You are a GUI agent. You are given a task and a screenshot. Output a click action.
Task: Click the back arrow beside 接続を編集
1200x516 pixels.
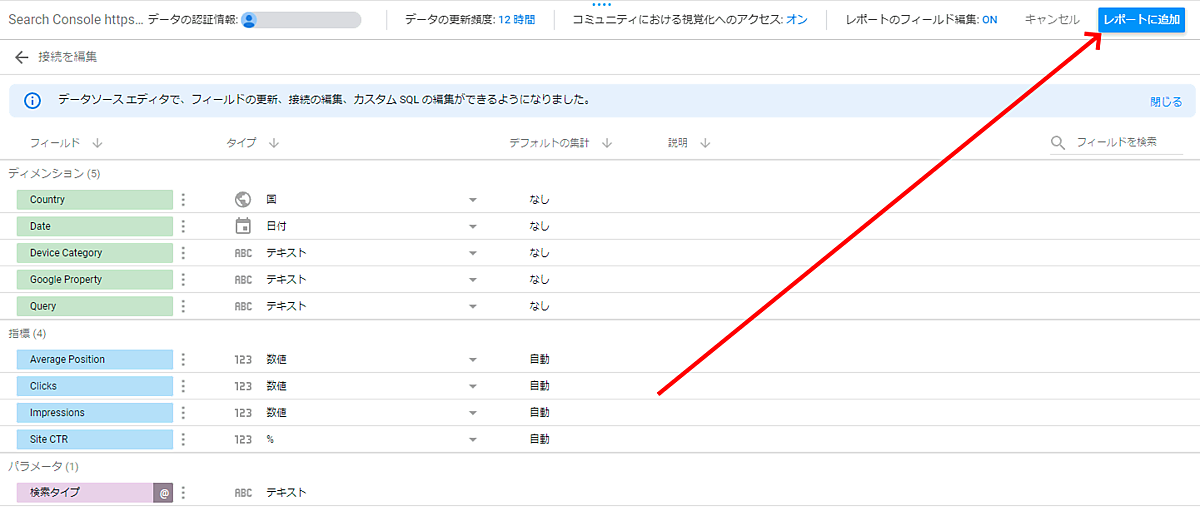pos(21,57)
